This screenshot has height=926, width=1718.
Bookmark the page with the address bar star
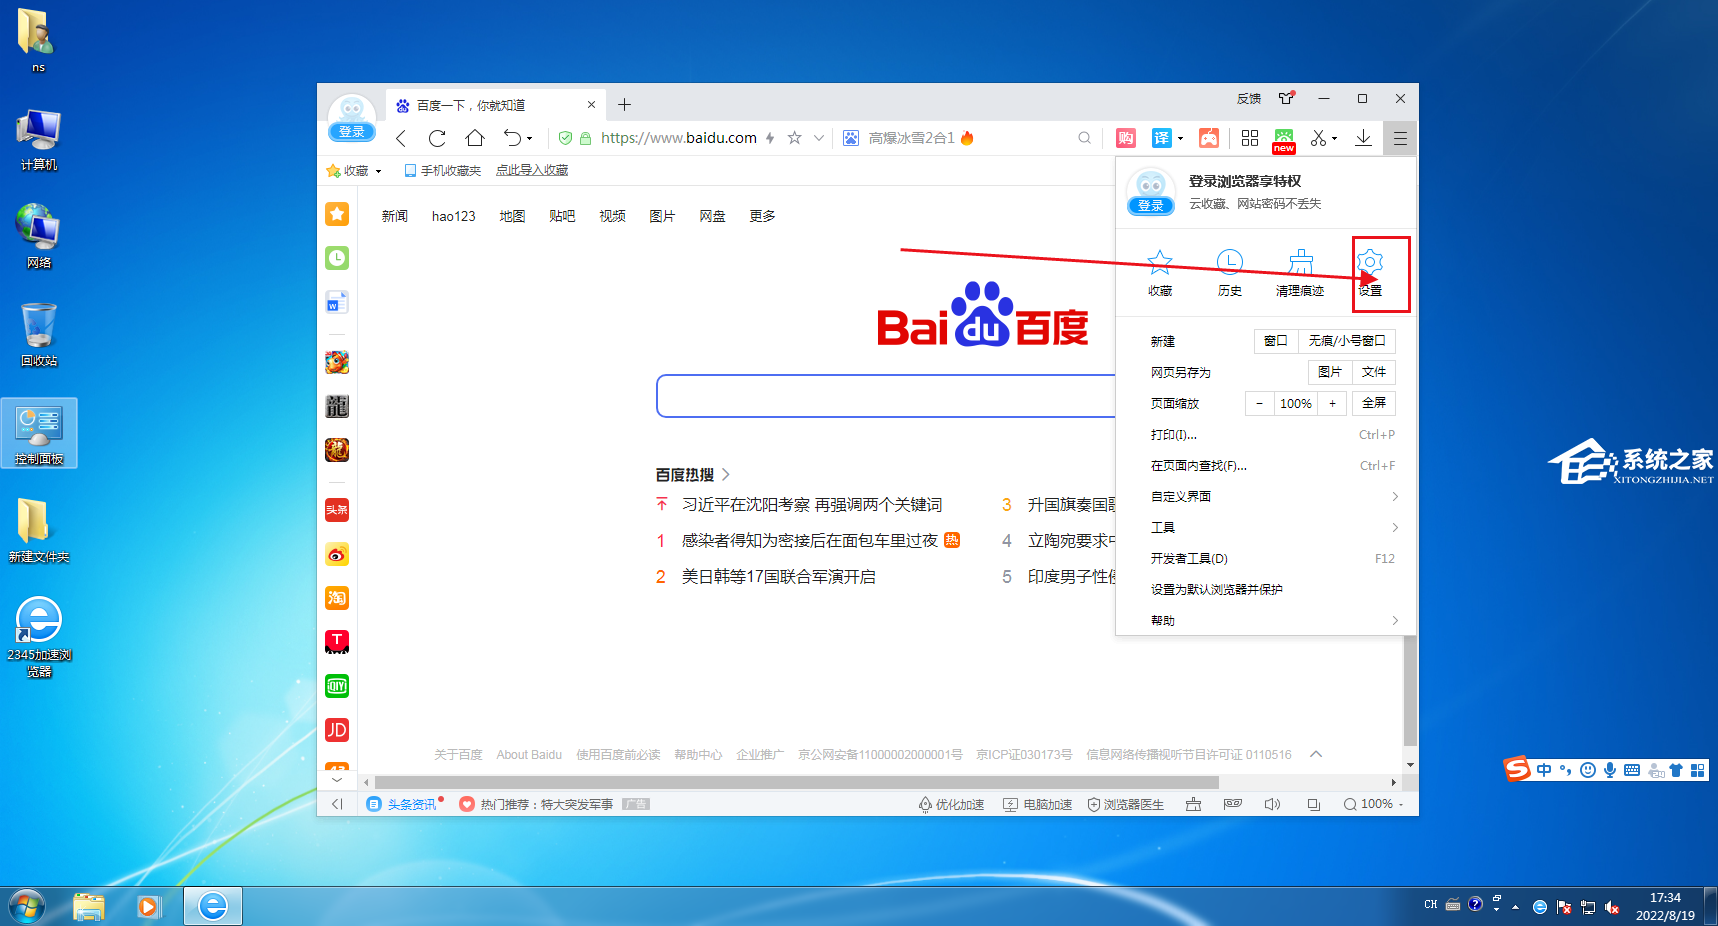point(794,138)
